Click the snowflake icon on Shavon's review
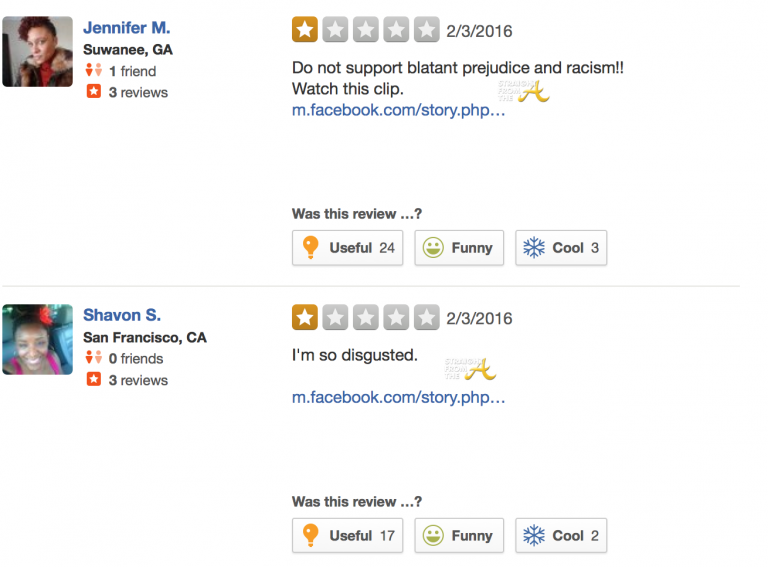Image resolution: width=768 pixels, height=567 pixels. point(534,535)
